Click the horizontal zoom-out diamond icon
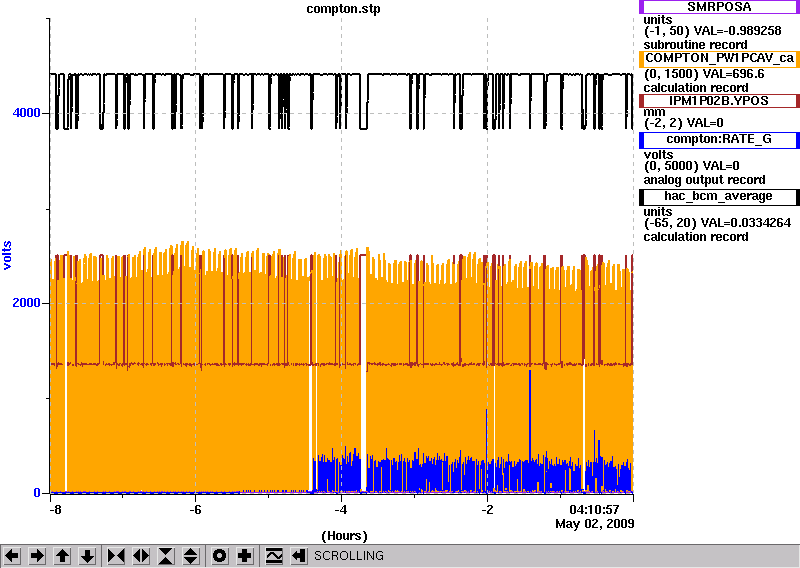 [141, 555]
